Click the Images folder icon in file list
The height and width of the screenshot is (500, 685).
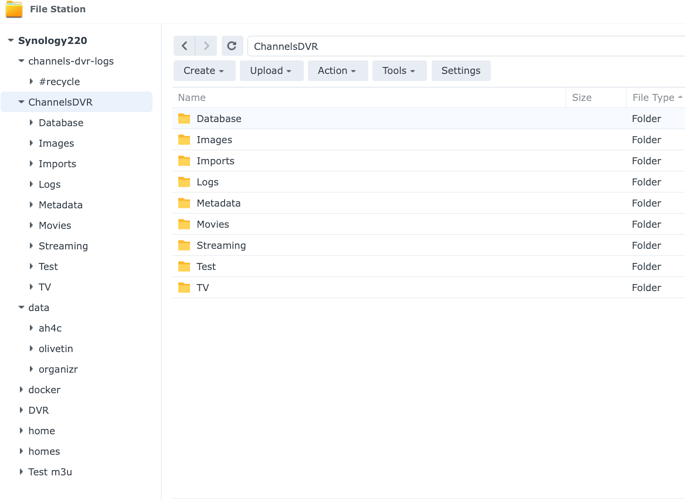click(x=184, y=140)
